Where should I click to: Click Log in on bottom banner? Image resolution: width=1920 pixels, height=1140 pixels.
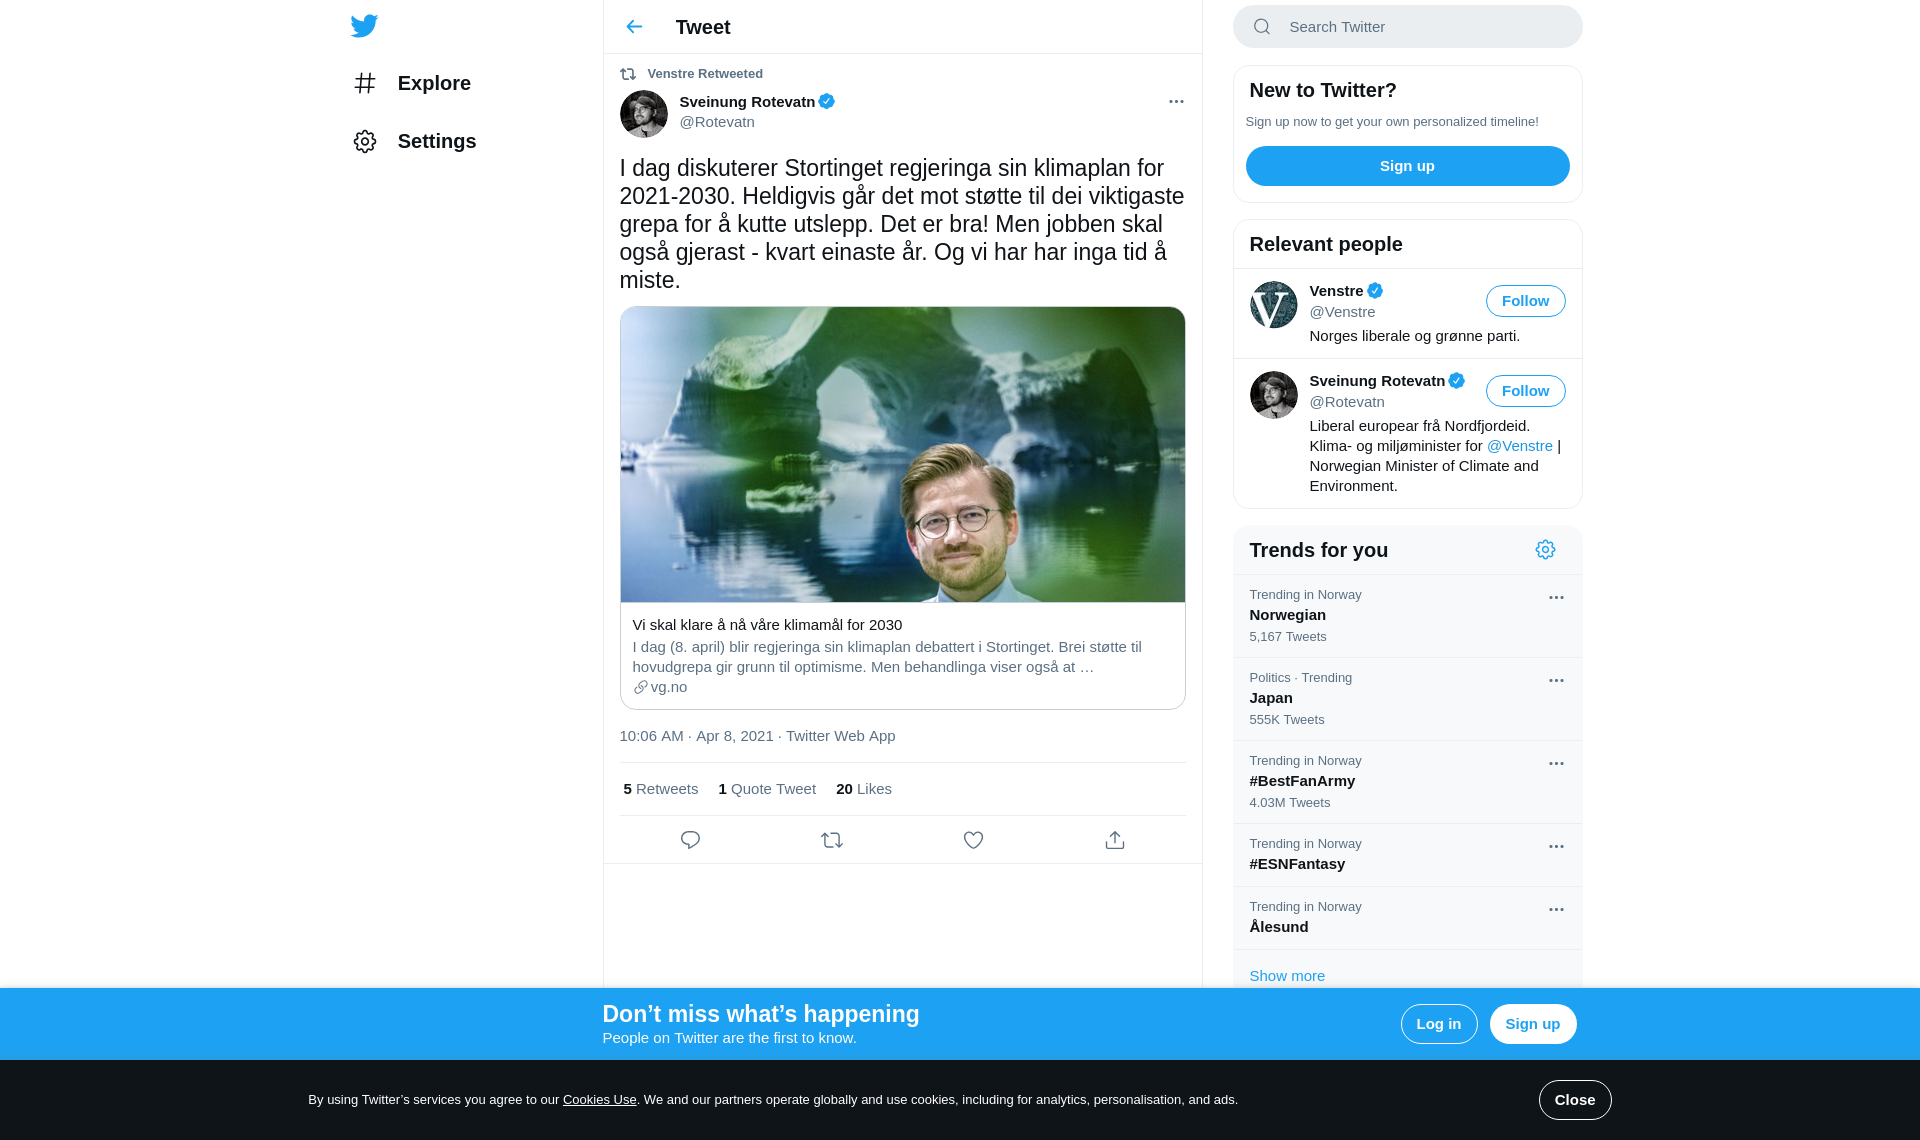coord(1439,1024)
